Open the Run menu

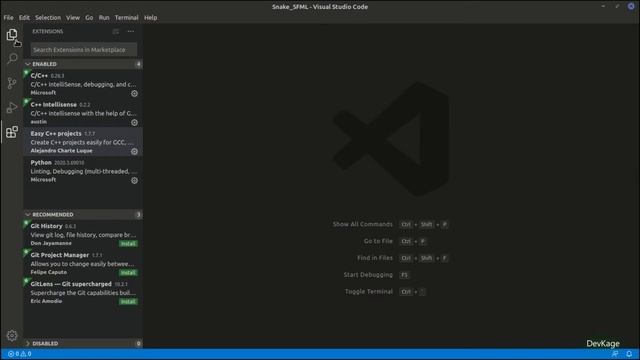104,18
